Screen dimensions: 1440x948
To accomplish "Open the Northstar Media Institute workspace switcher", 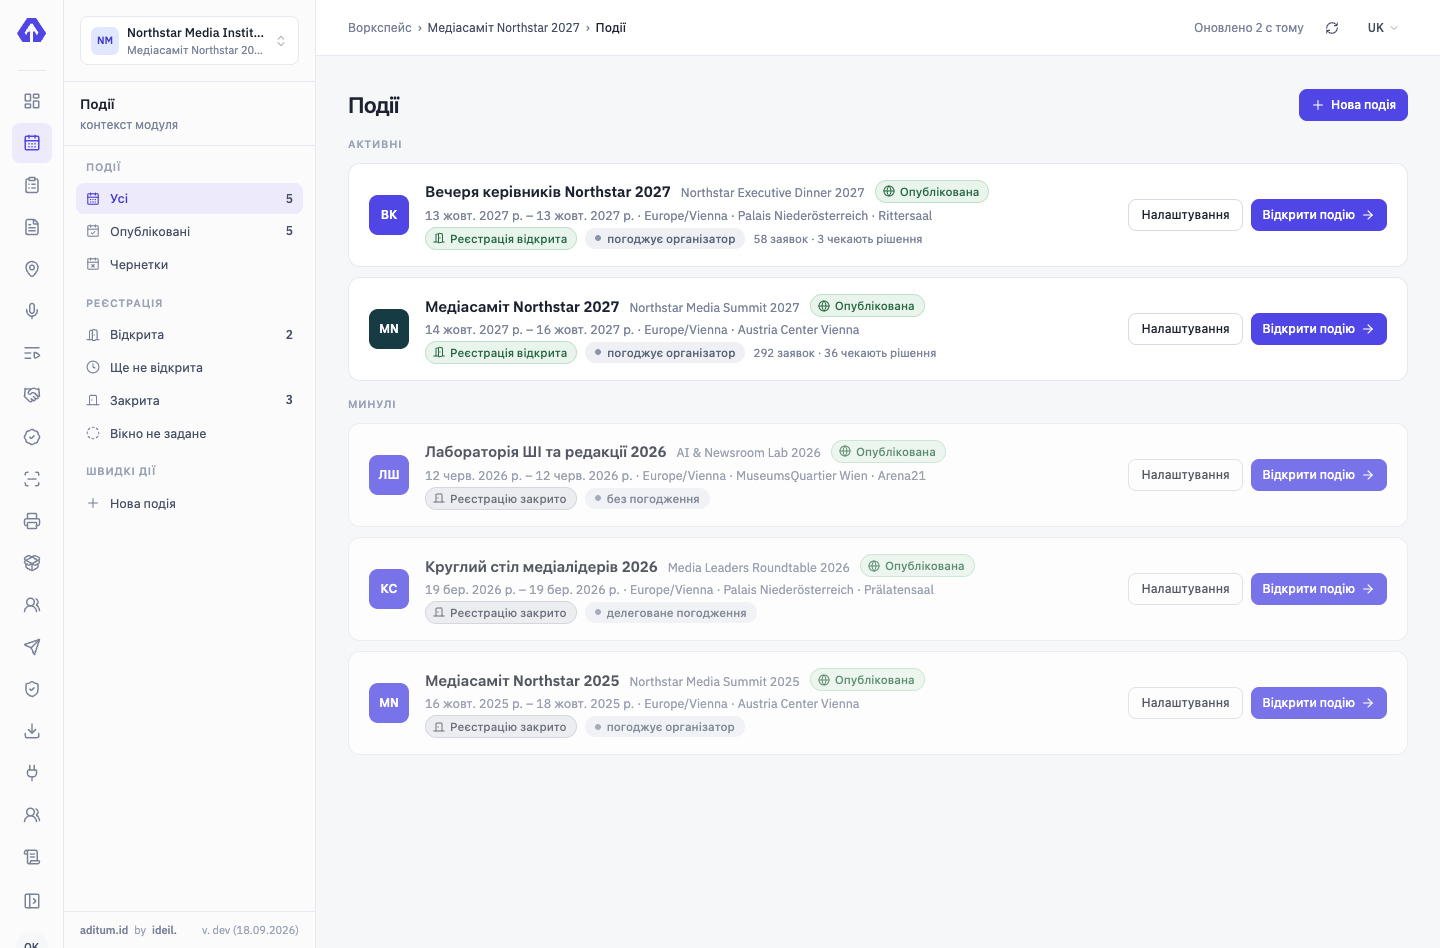I will click(189, 41).
